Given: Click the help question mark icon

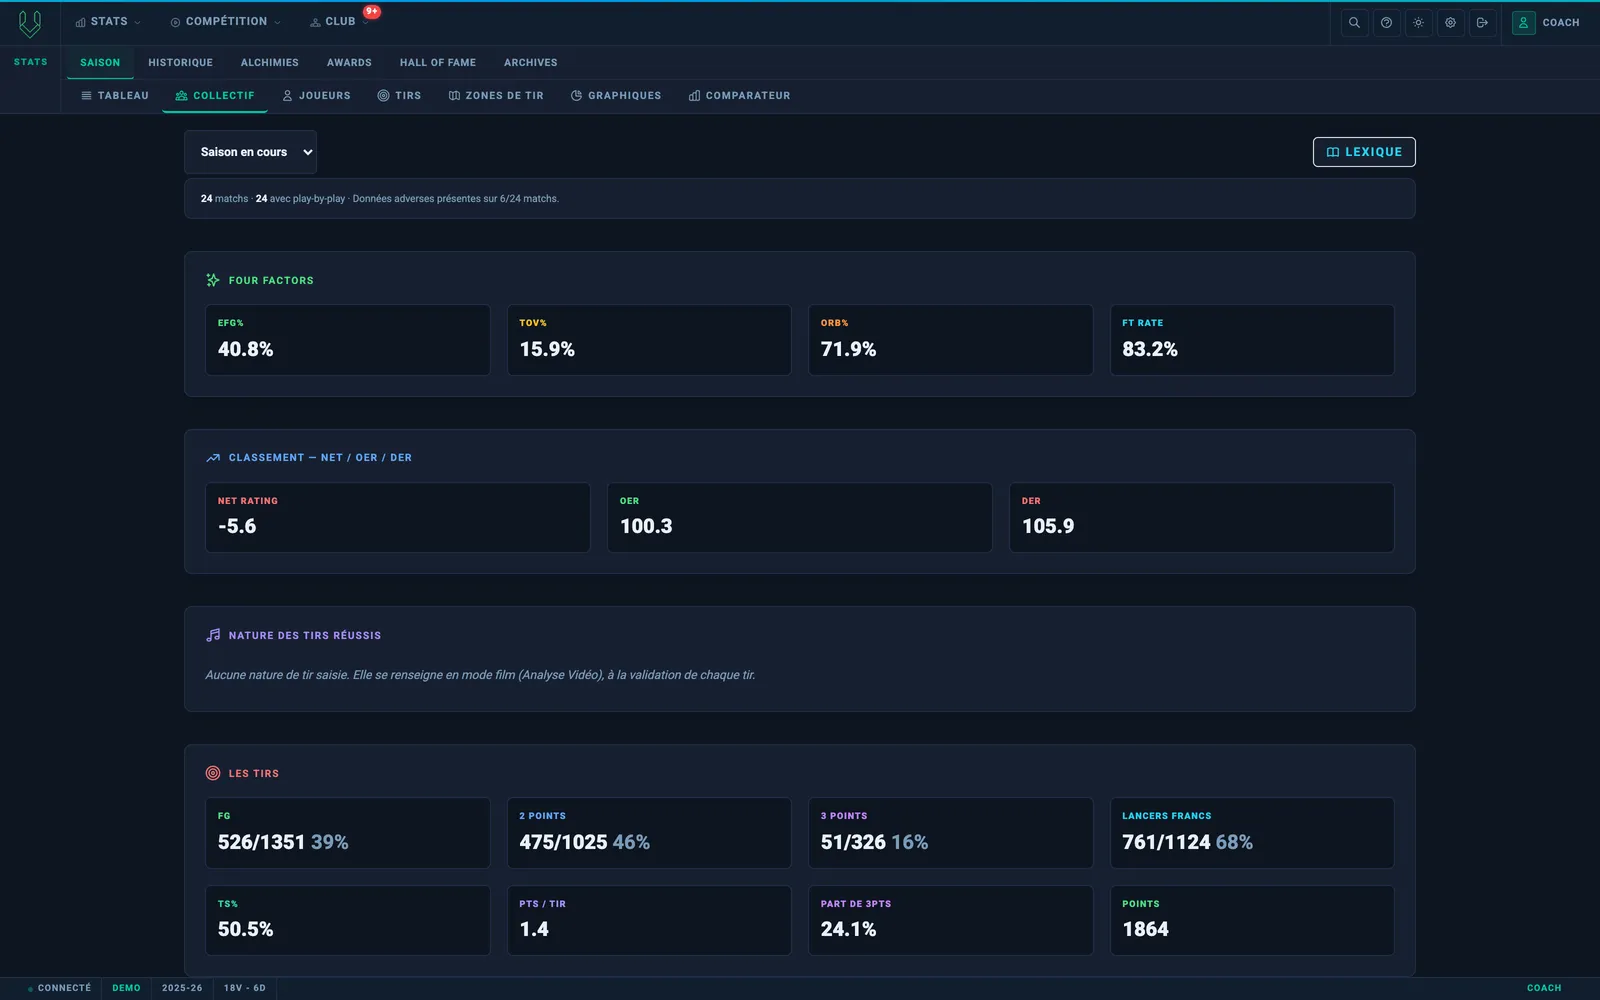Looking at the screenshot, I should (x=1386, y=22).
